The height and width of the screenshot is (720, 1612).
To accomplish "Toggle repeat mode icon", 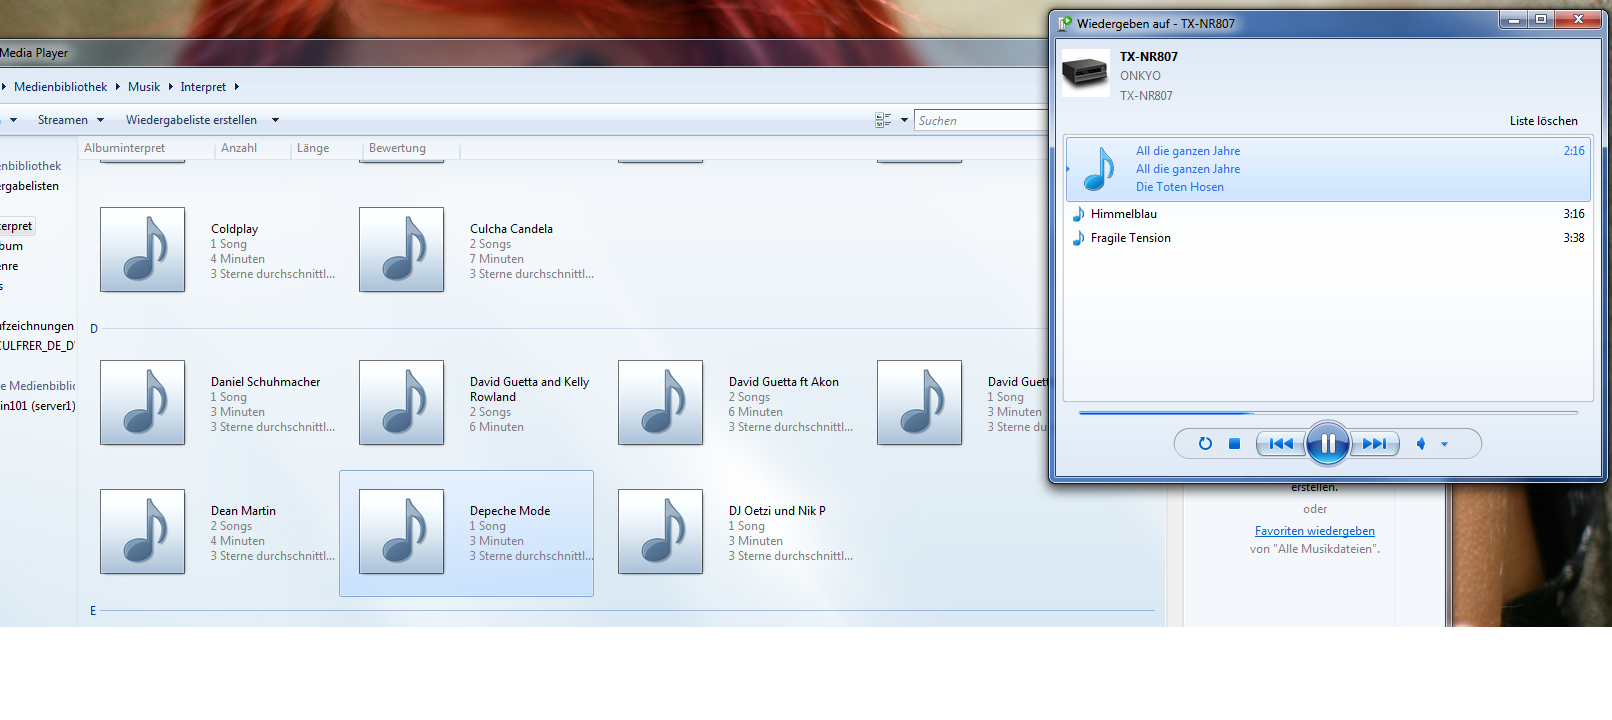I will tap(1205, 444).
